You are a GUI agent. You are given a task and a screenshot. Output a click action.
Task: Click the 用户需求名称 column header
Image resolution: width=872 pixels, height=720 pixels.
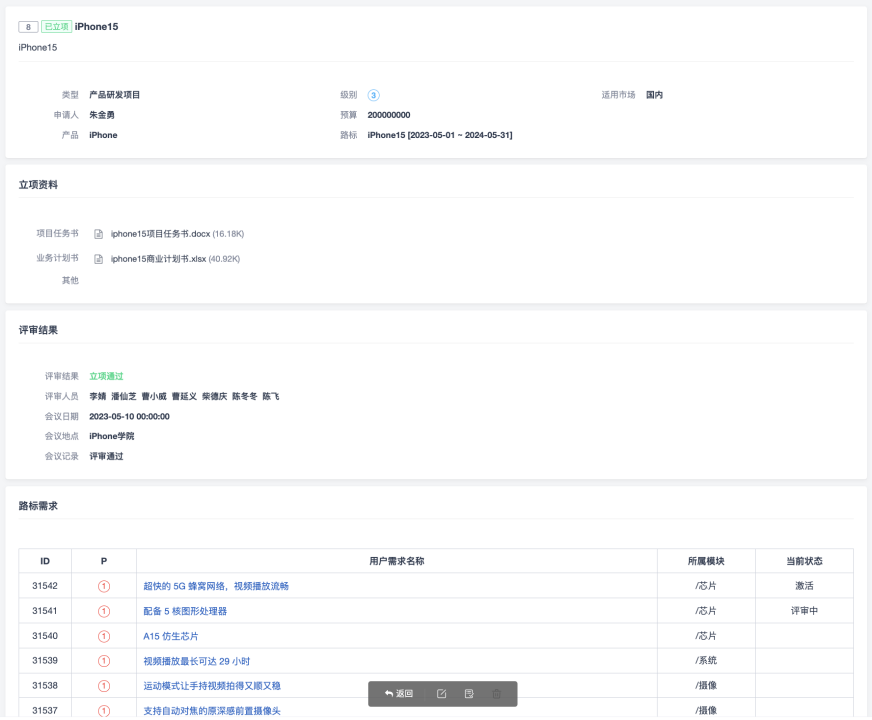click(x=397, y=561)
